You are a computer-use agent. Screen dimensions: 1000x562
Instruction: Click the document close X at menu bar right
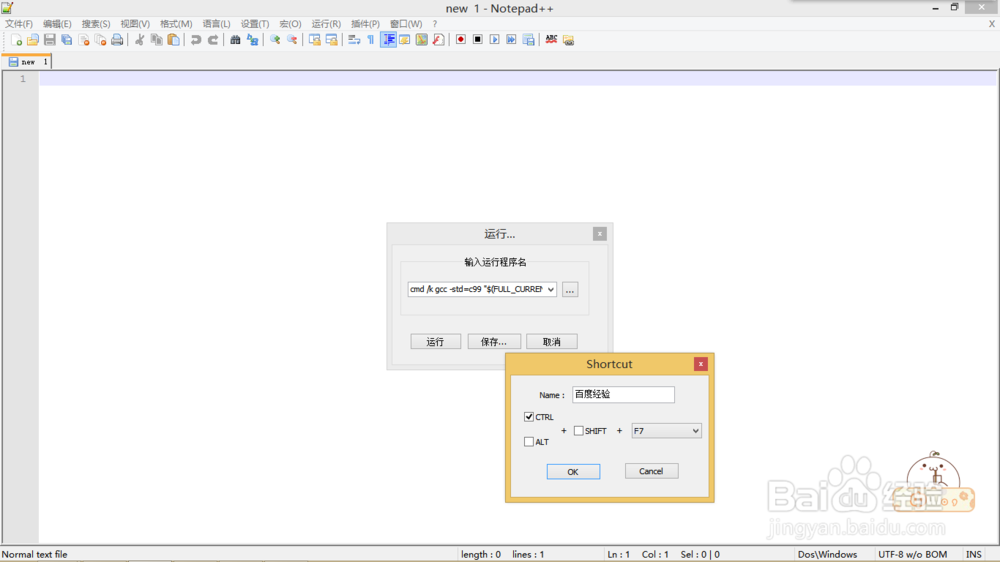point(992,24)
